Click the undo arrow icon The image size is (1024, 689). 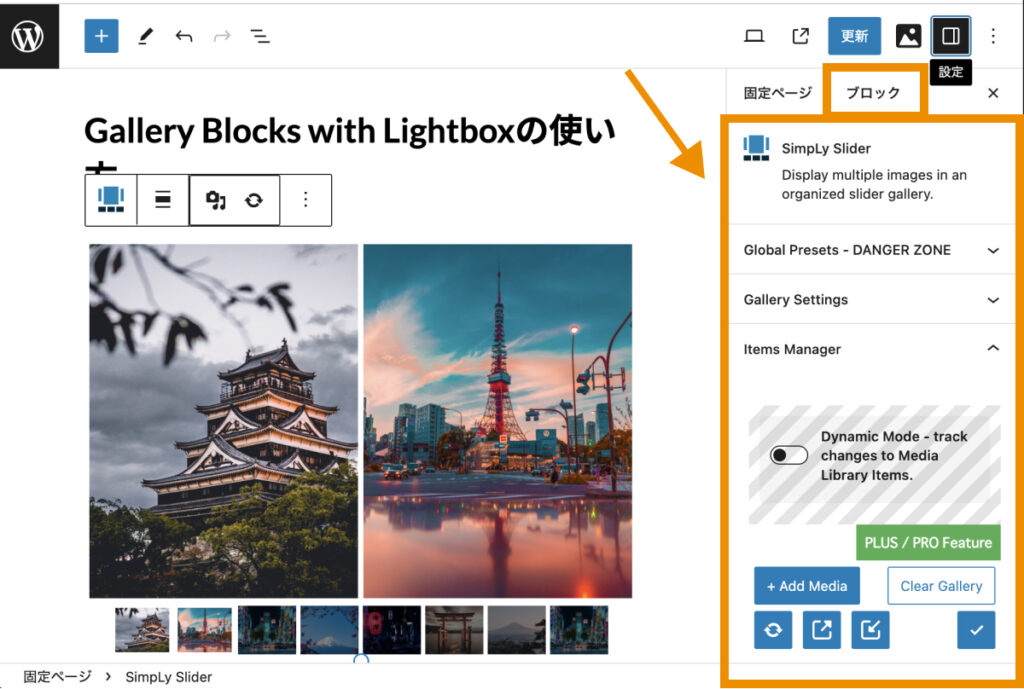pyautogui.click(x=183, y=35)
